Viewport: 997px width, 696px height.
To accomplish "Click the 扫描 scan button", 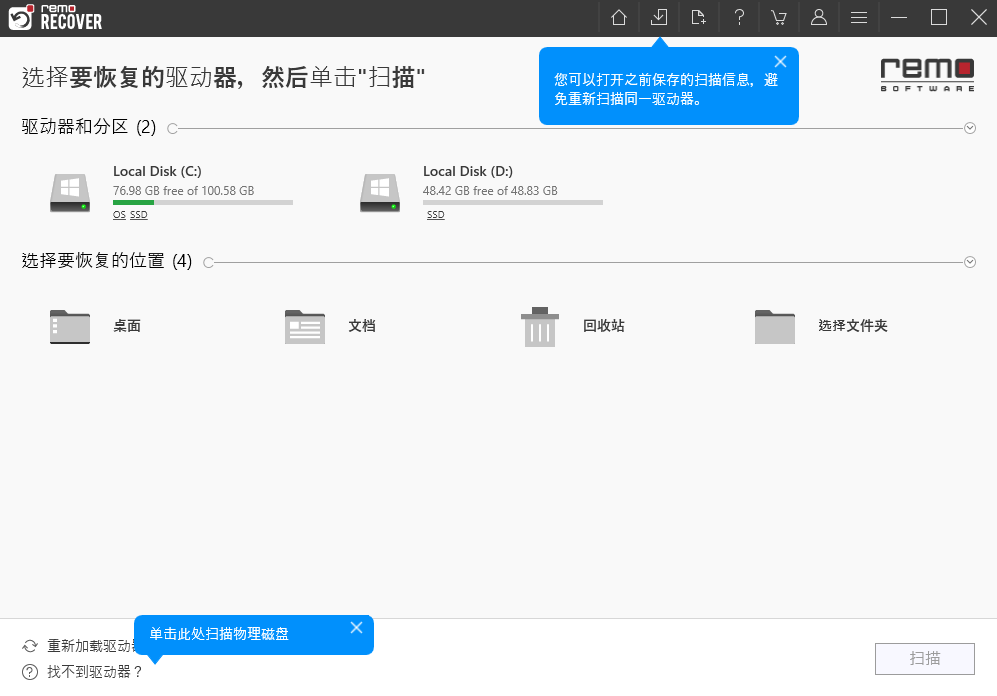I will (925, 658).
